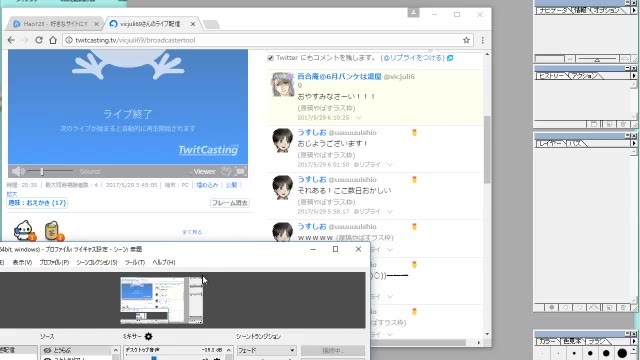The image size is (640, 360).
Task: Open the 表示(V) menu in OBS
Action: (22, 262)
